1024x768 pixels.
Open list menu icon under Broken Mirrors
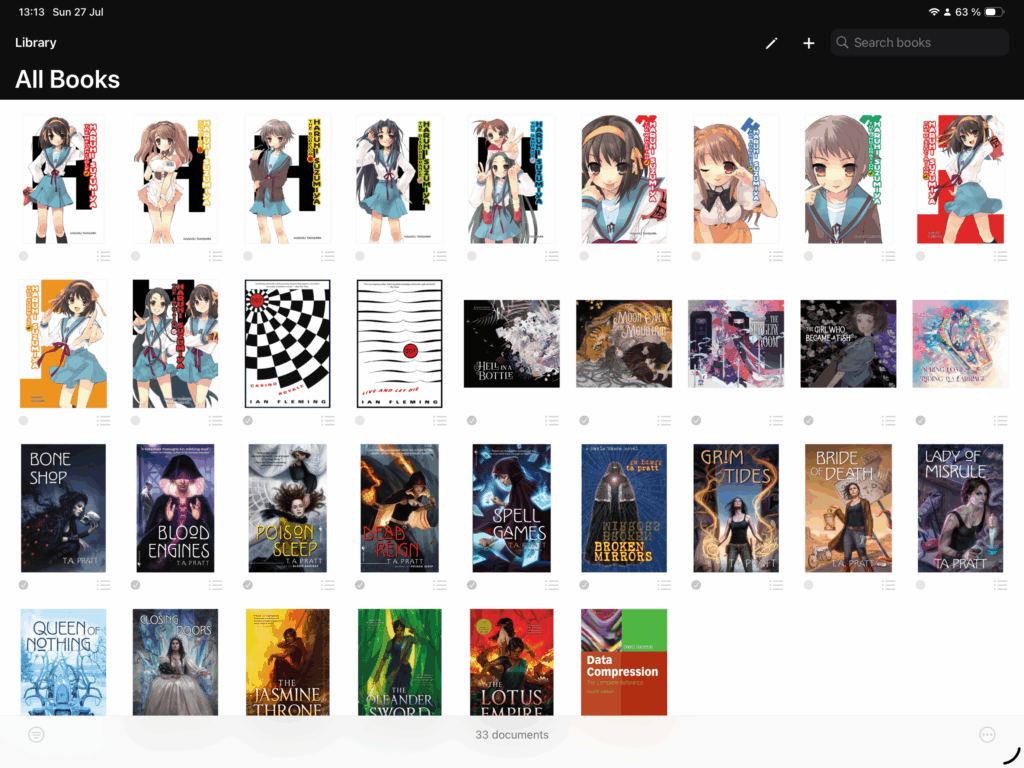coord(664,585)
